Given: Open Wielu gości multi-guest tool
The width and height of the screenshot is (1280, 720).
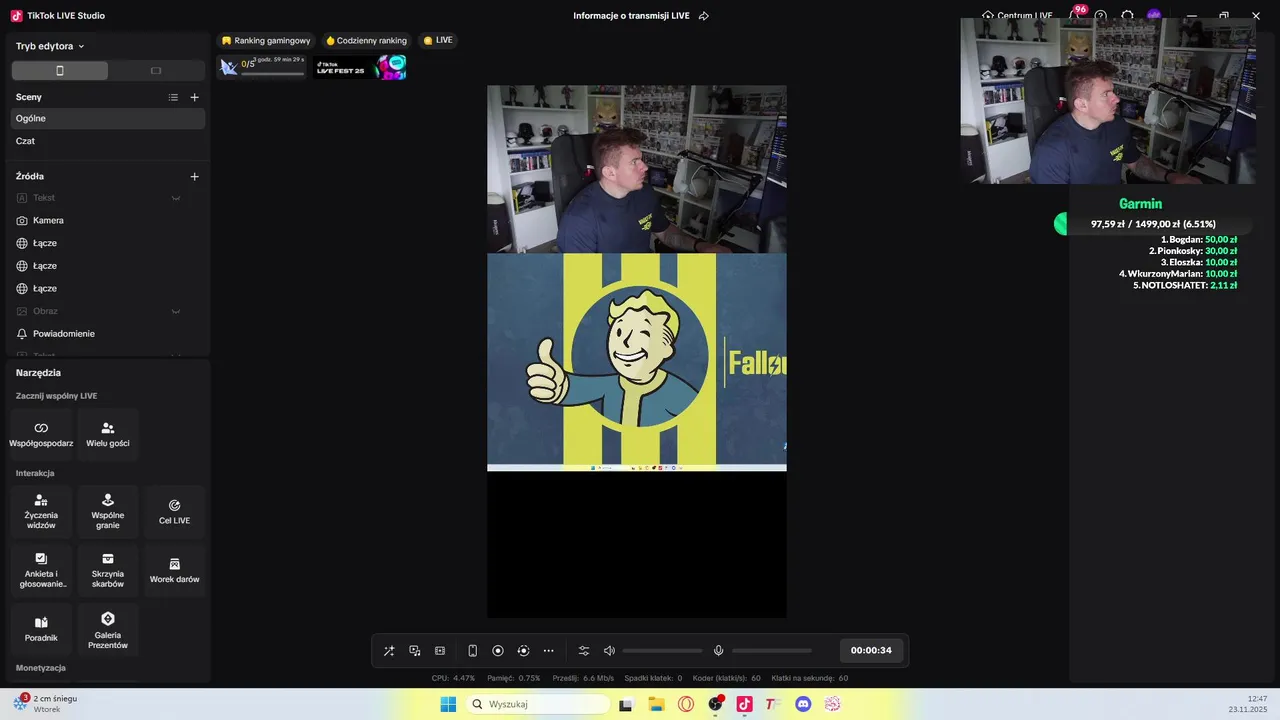Looking at the screenshot, I should tap(108, 434).
